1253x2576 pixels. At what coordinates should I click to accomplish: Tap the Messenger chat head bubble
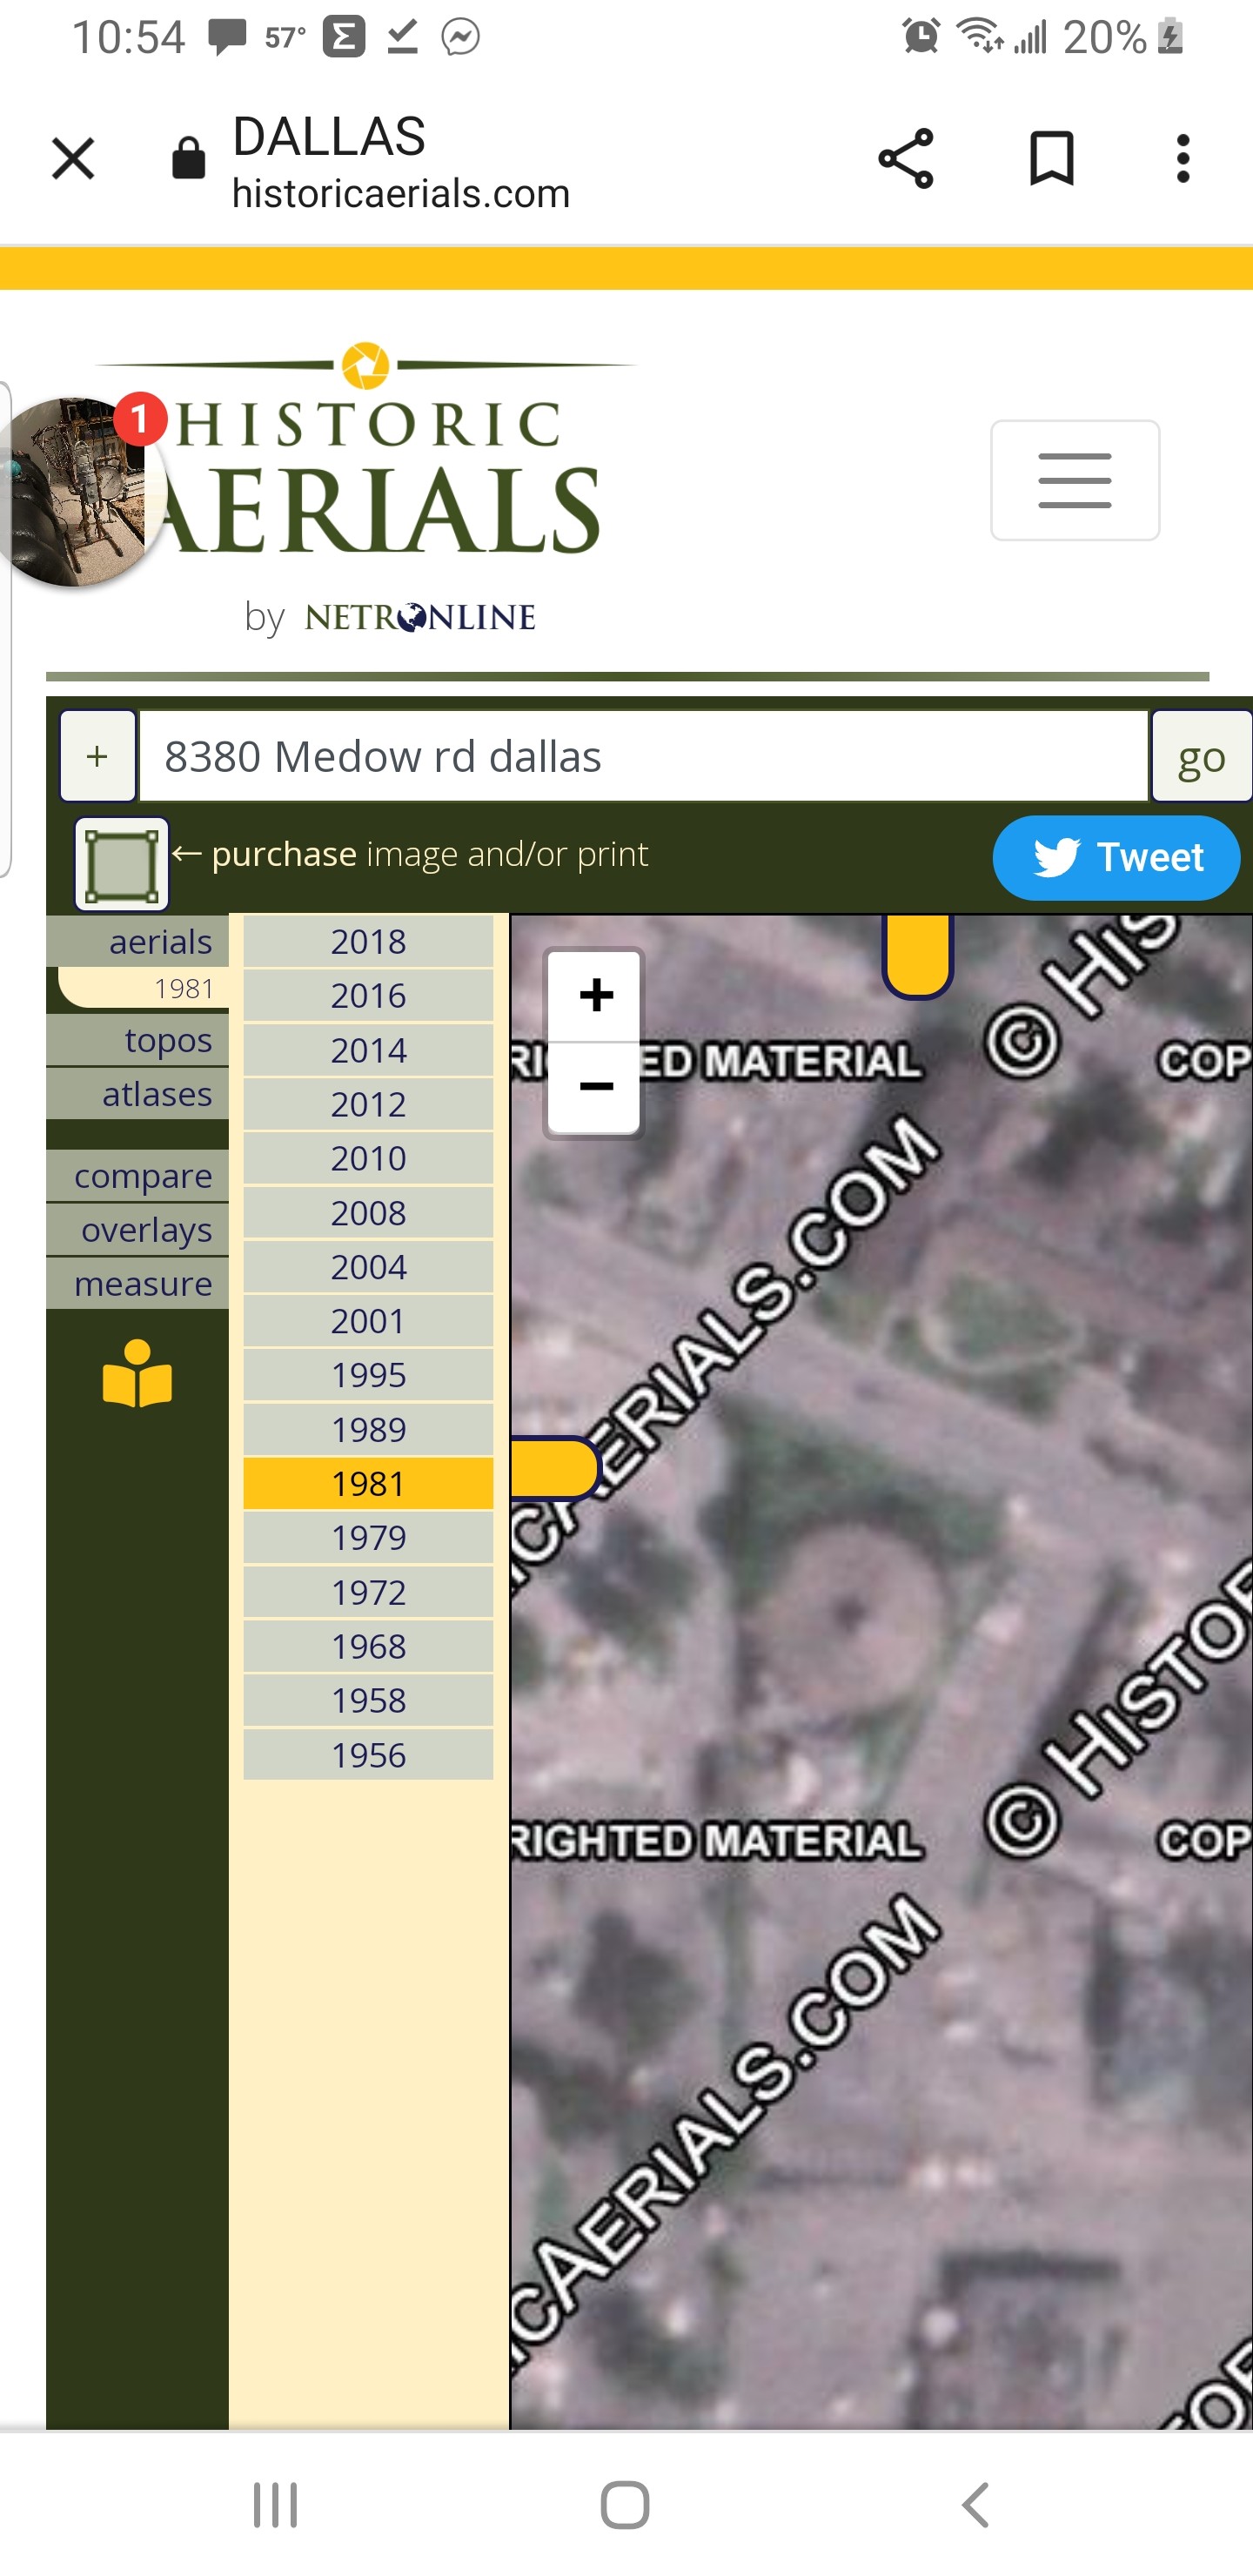(x=75, y=490)
